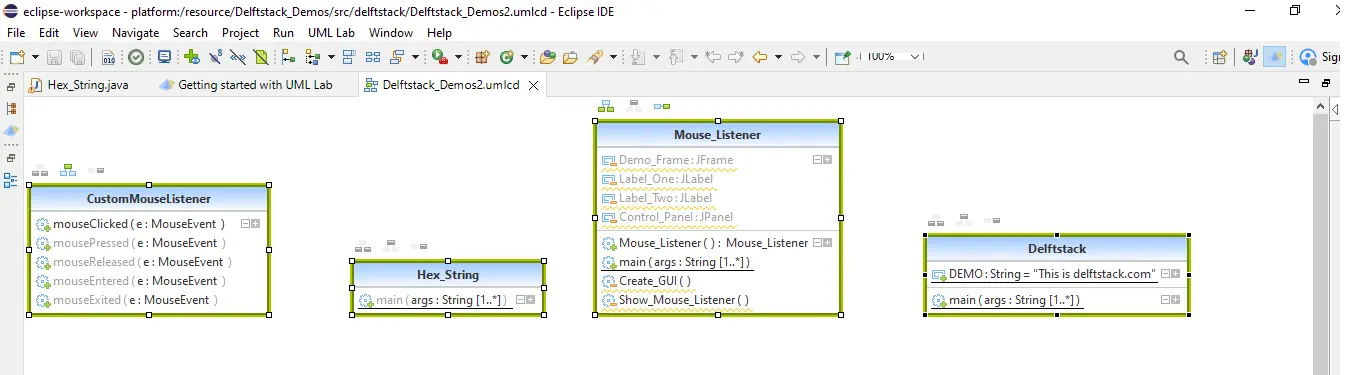Open the UML Lab menu
The image size is (1362, 375).
tap(331, 33)
